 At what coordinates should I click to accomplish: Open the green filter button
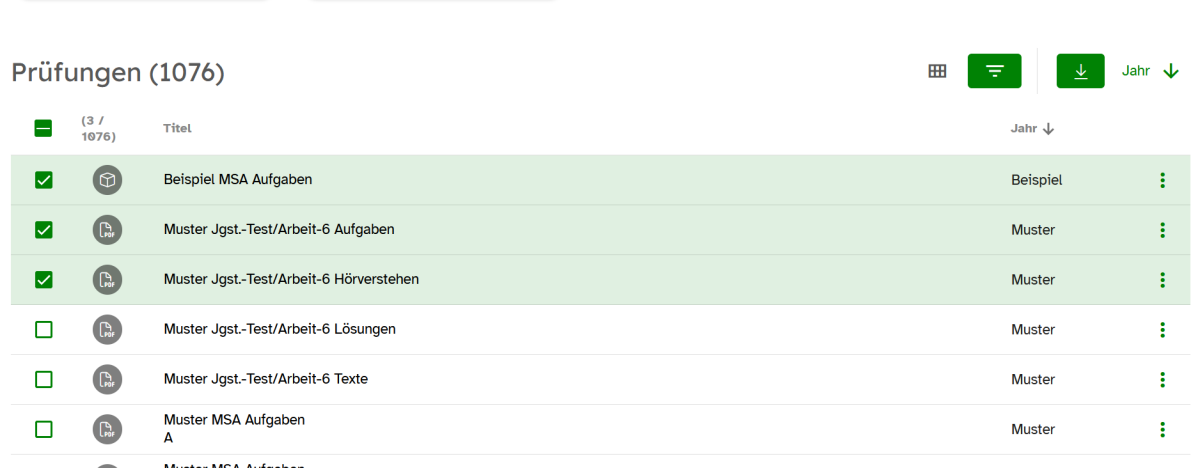[994, 71]
